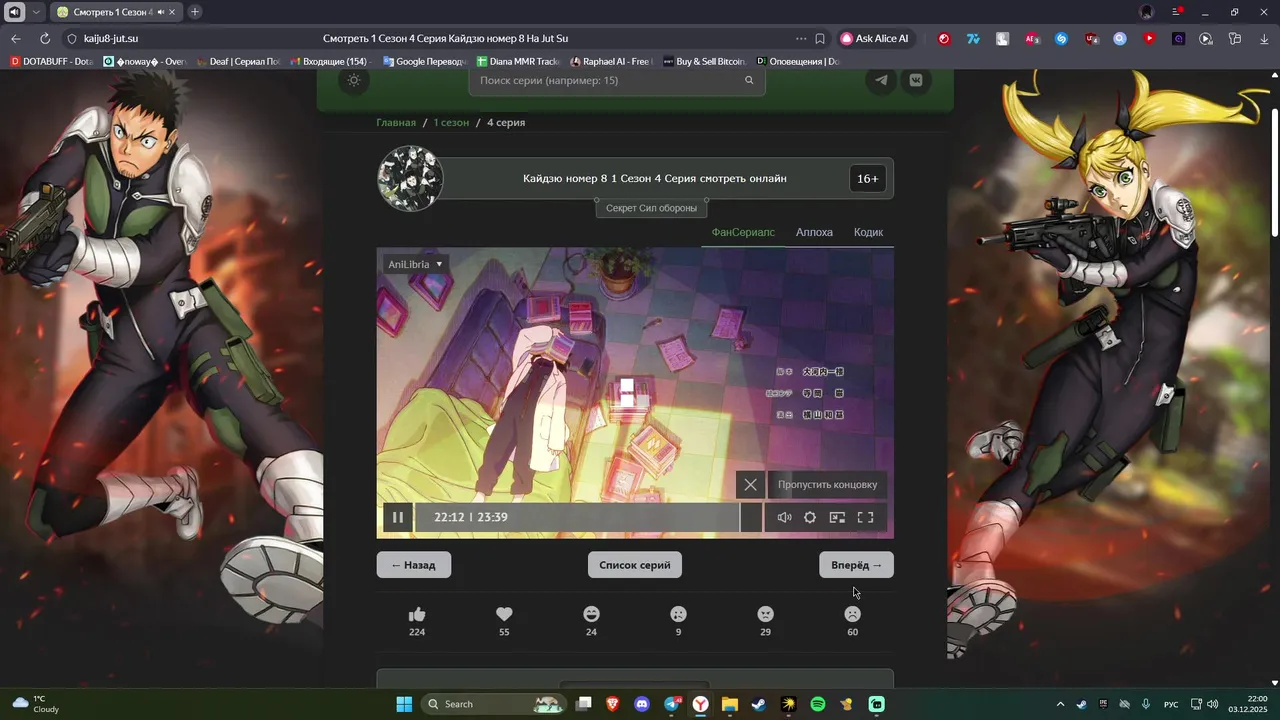Click the kaiju8-jut.su address bar
This screenshot has width=1280, height=720.
coord(111,38)
